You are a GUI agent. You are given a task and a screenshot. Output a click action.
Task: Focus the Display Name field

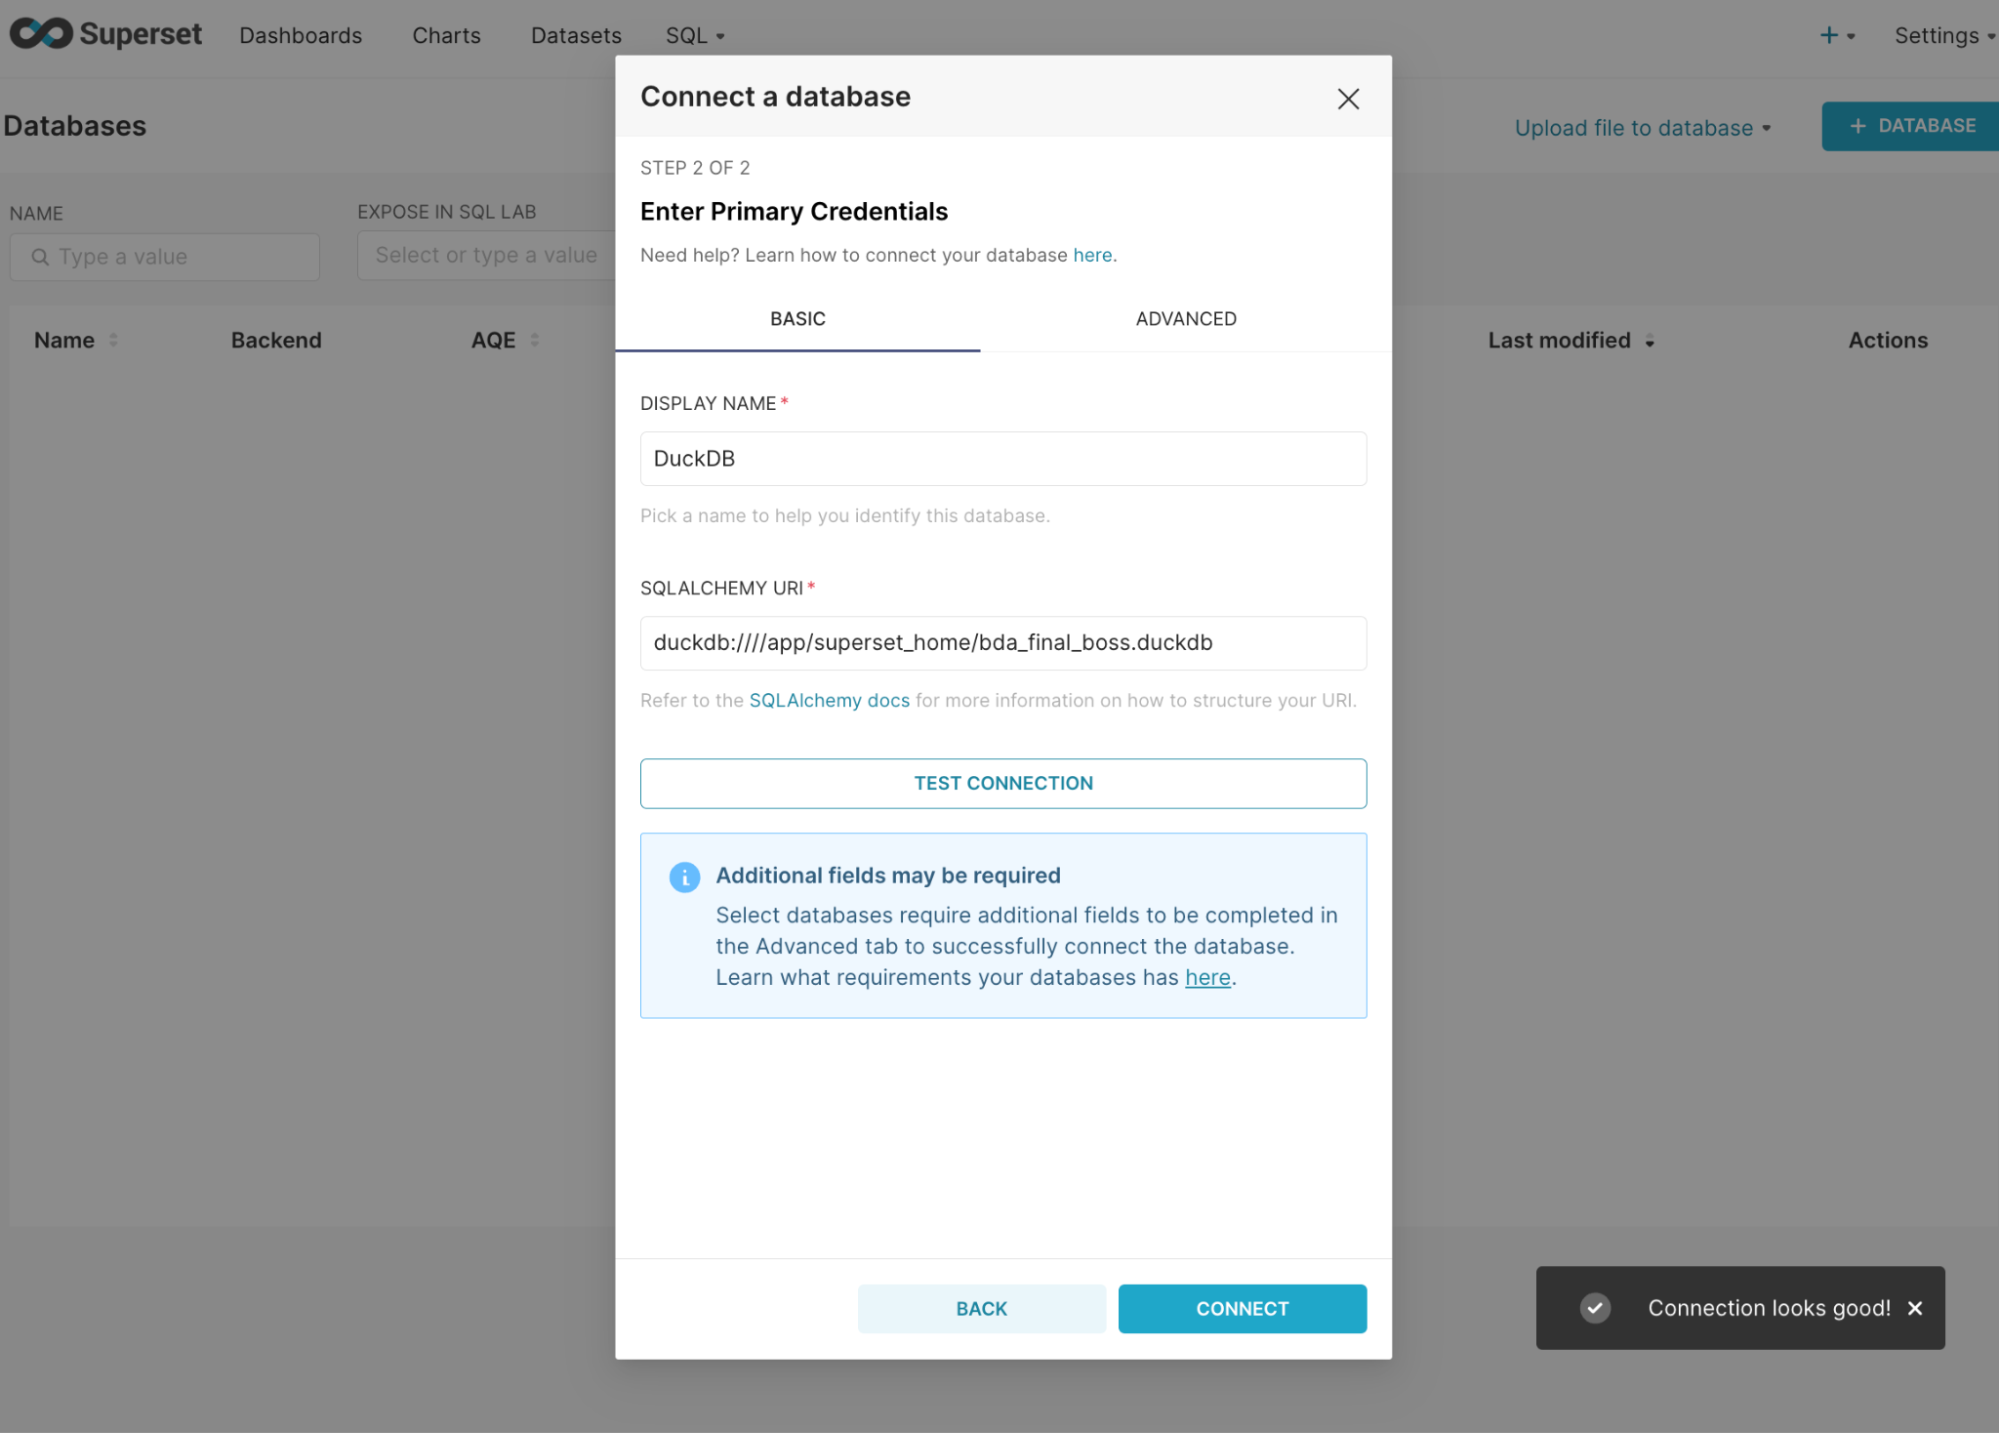[1003, 458]
